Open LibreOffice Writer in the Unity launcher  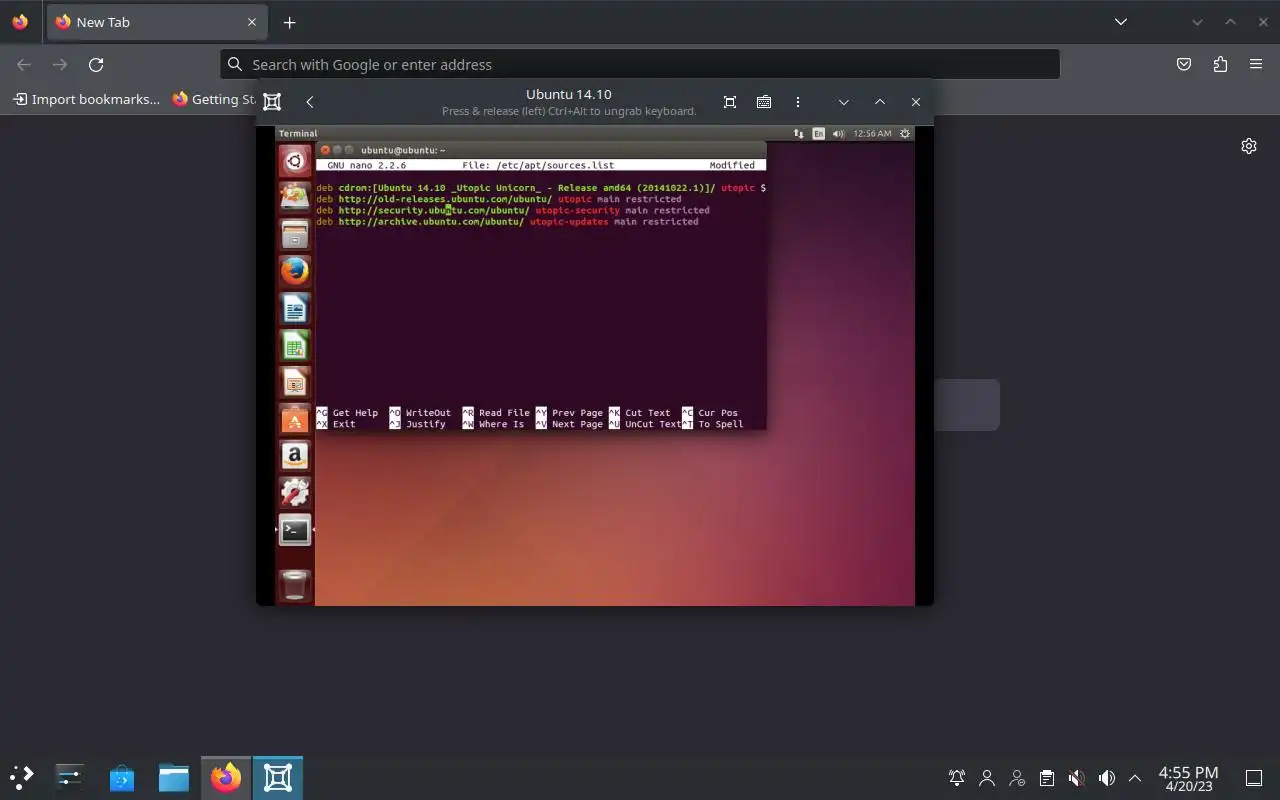coord(295,308)
